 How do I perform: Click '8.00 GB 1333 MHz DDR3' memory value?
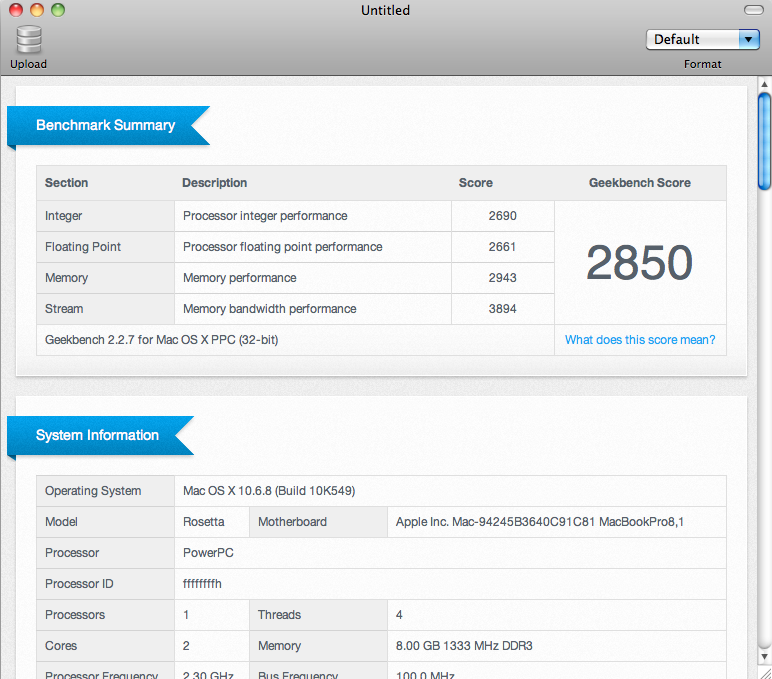point(464,646)
